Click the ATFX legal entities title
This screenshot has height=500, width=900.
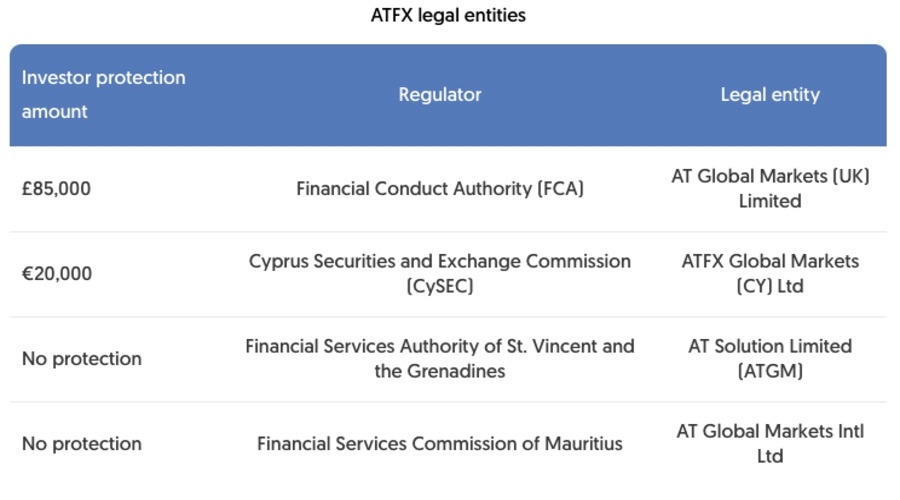point(447,16)
